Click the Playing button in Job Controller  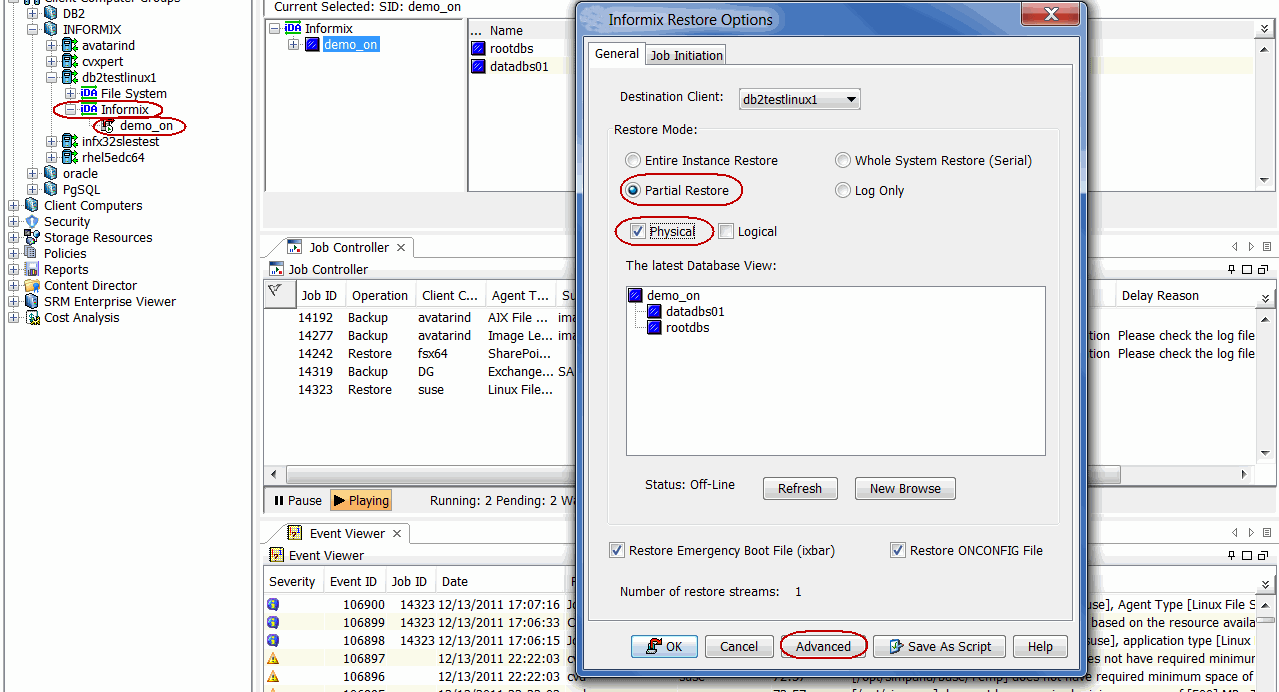tap(361, 500)
